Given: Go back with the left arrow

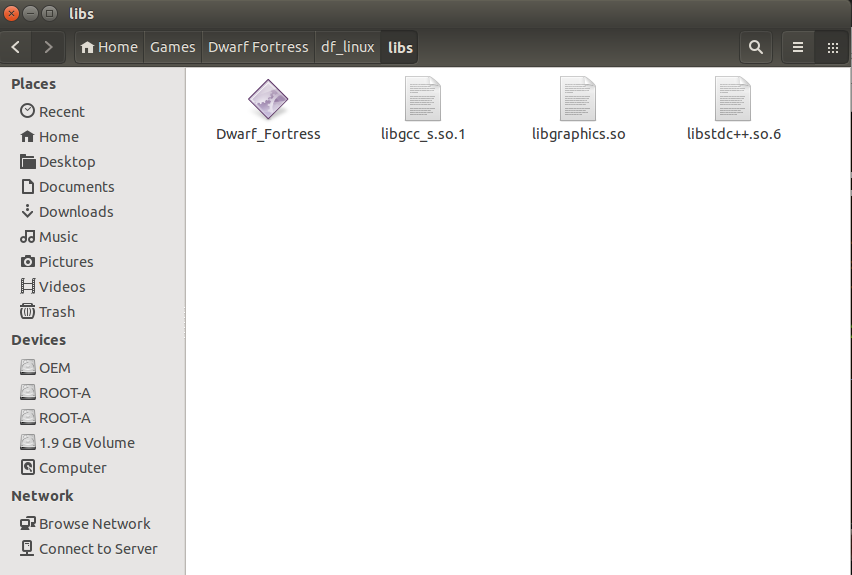Looking at the screenshot, I should tap(16, 47).
